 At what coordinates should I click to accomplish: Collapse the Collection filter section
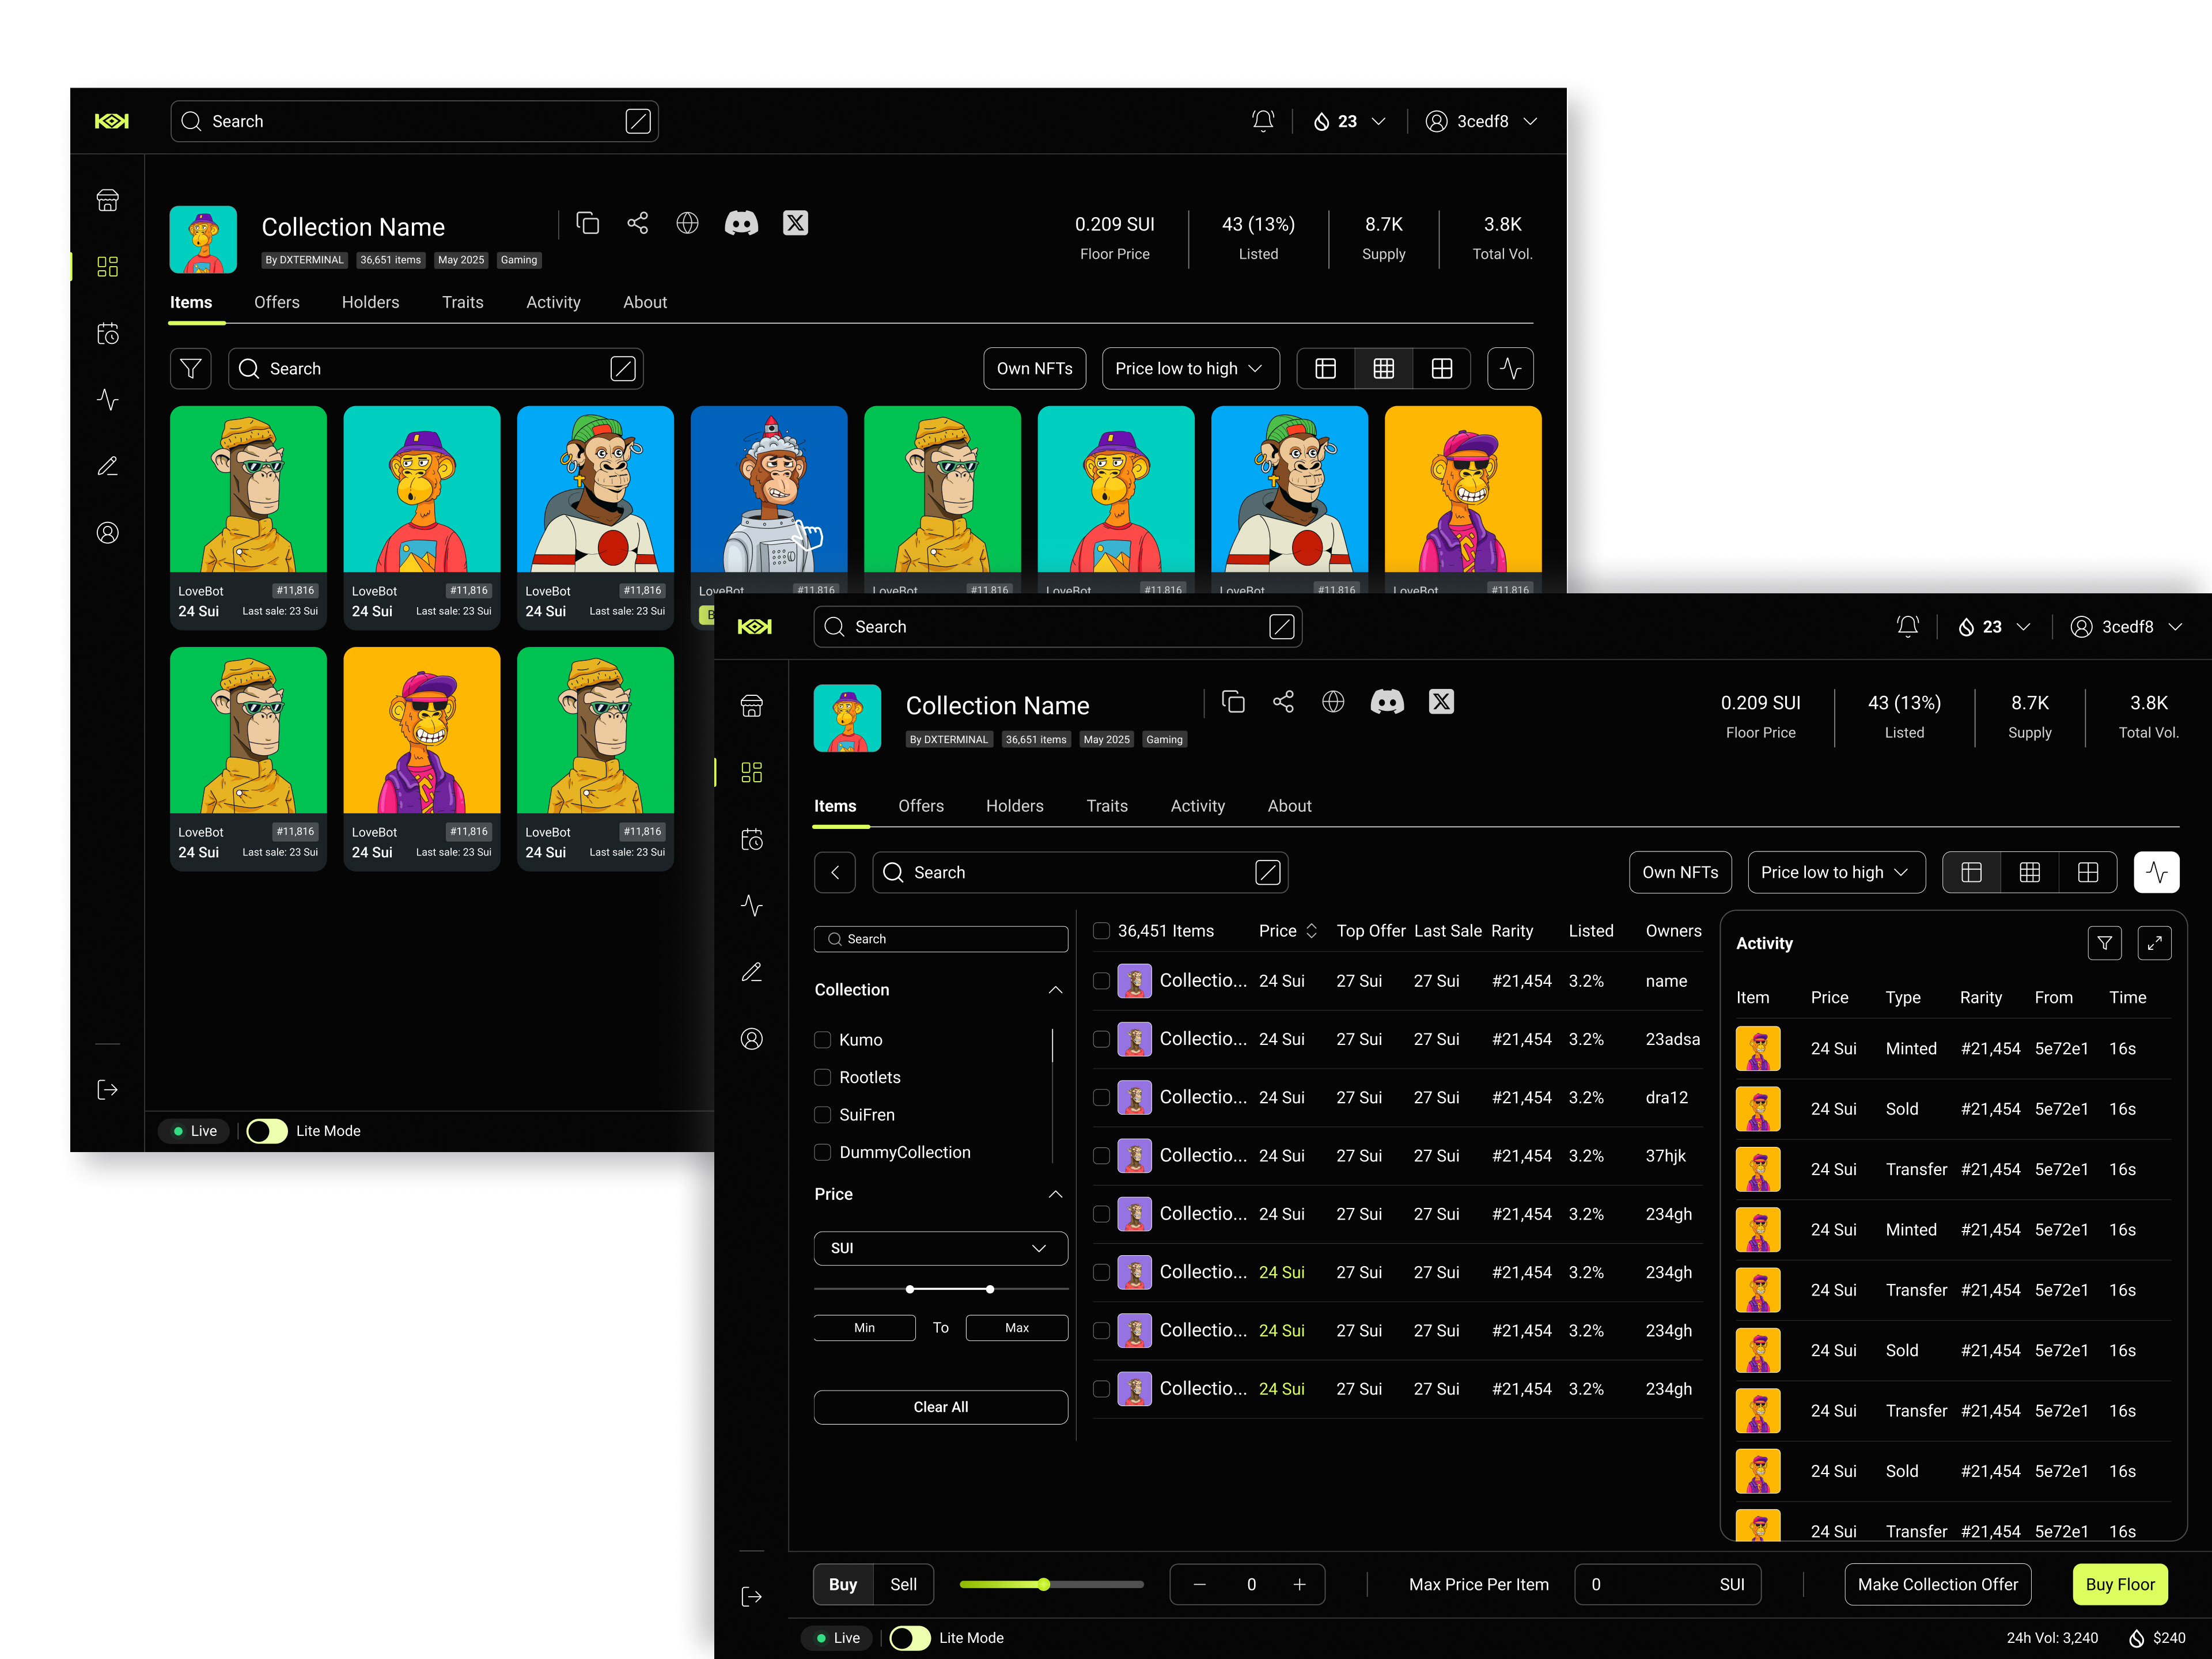(x=1055, y=990)
